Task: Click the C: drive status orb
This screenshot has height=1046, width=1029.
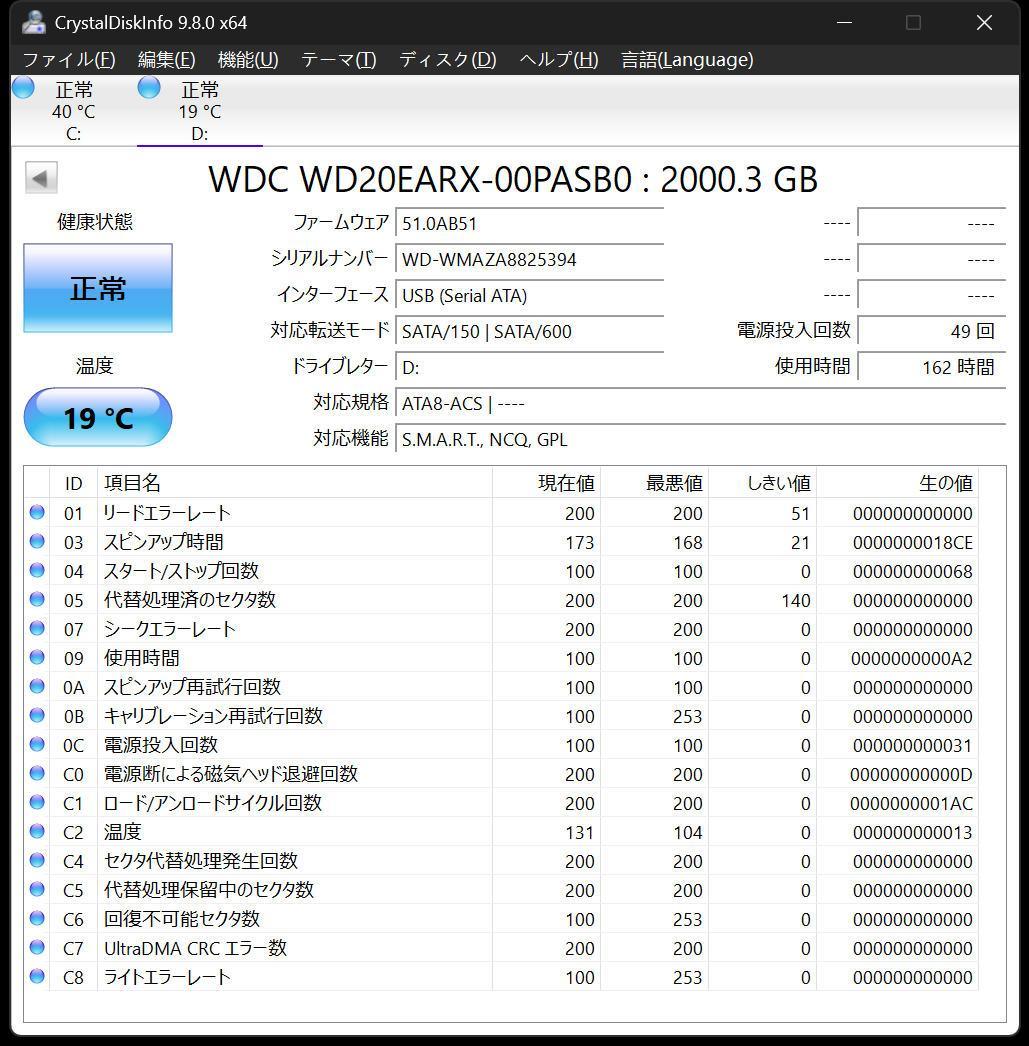Action: [x=23, y=87]
